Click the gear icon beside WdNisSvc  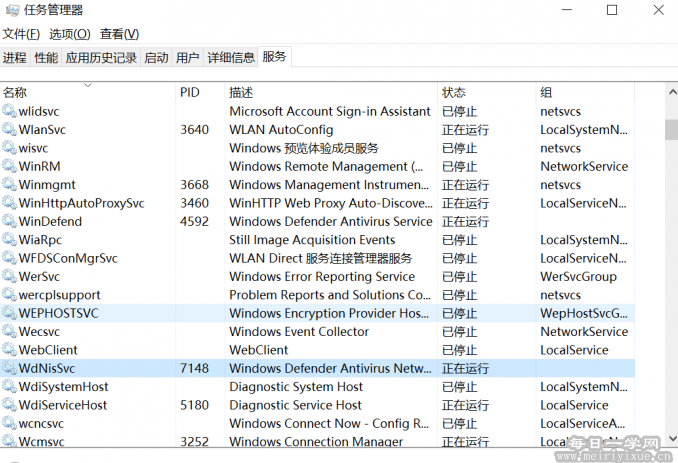coord(9,368)
